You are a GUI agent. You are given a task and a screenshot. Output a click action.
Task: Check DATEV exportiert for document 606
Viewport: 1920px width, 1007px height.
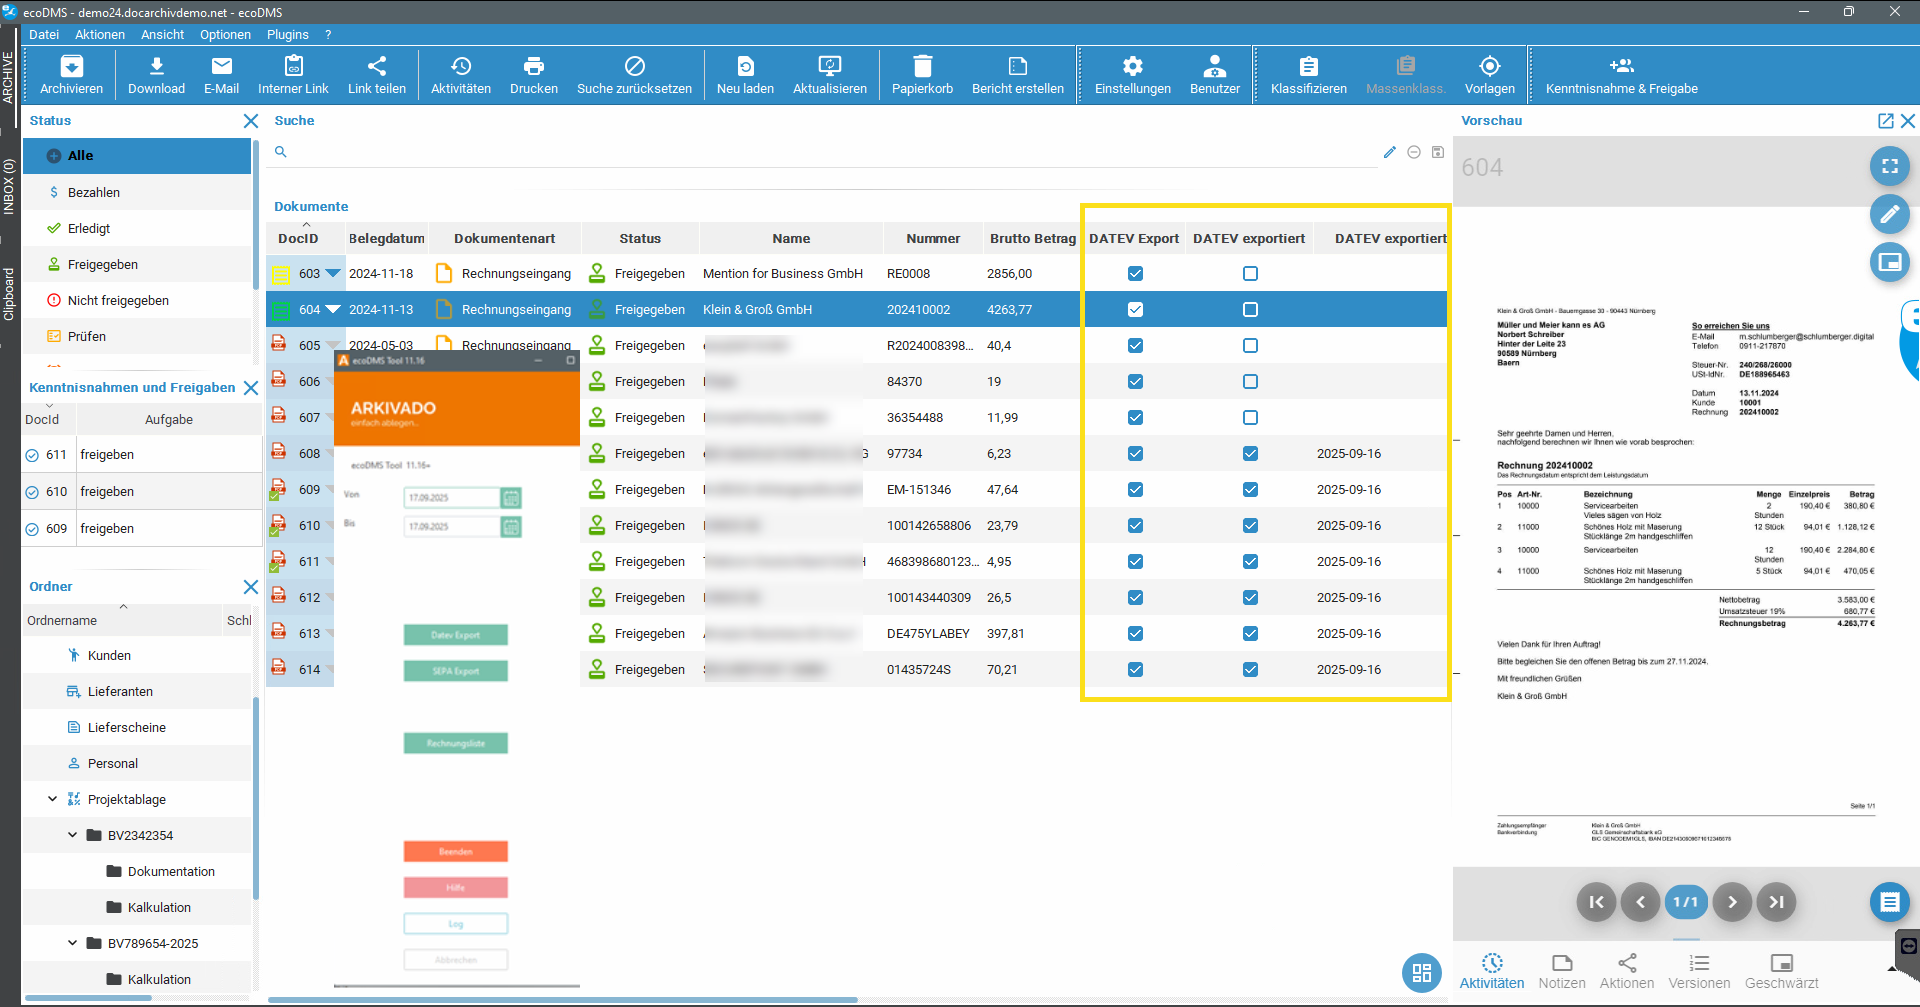coord(1250,382)
